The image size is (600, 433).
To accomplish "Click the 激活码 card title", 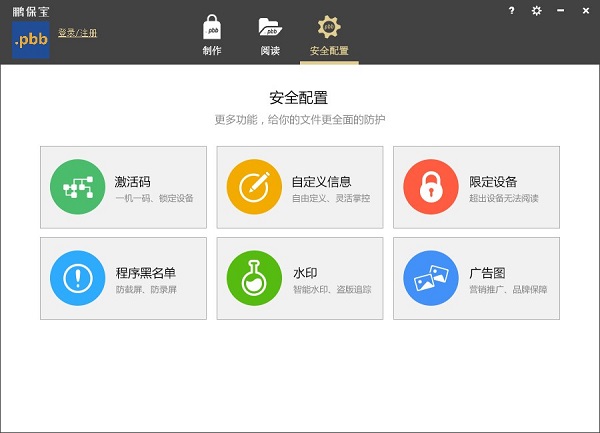I will point(132,182).
